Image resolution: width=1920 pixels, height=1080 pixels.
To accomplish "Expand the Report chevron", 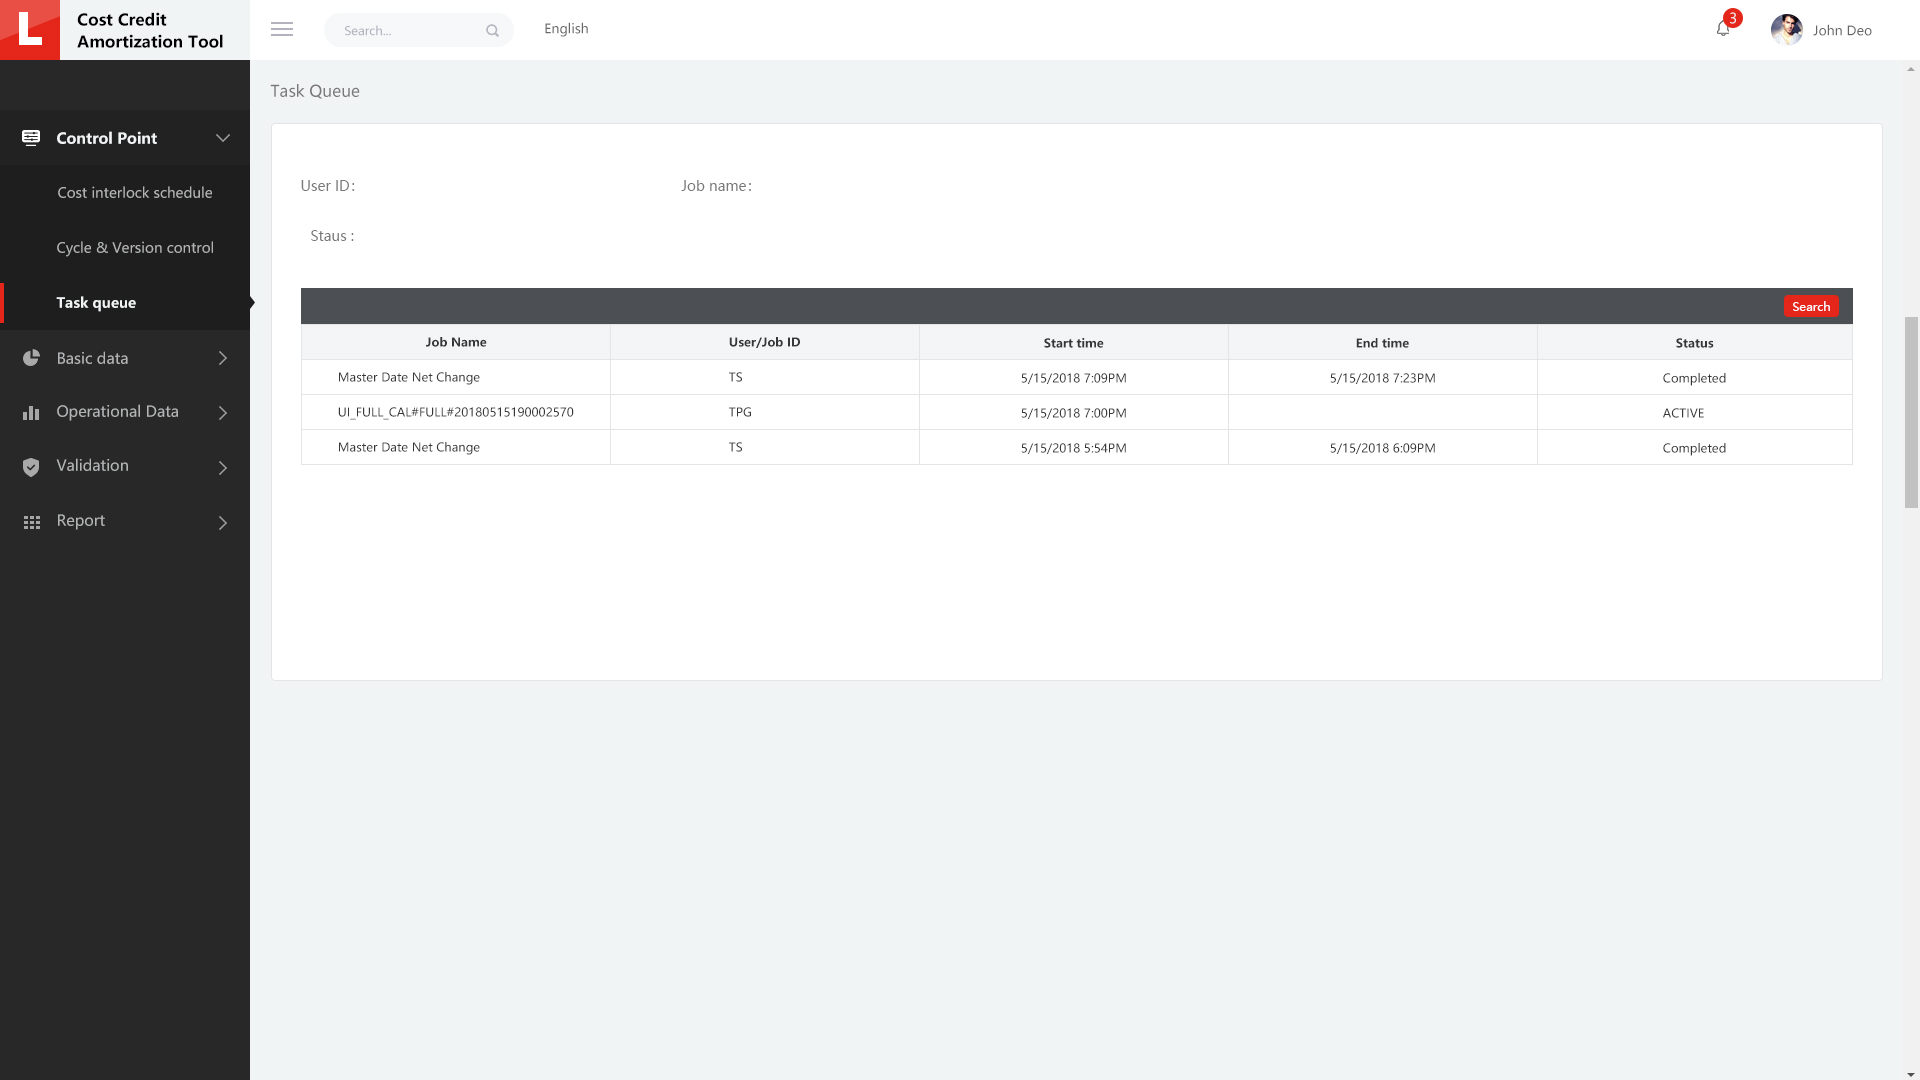I will click(223, 522).
